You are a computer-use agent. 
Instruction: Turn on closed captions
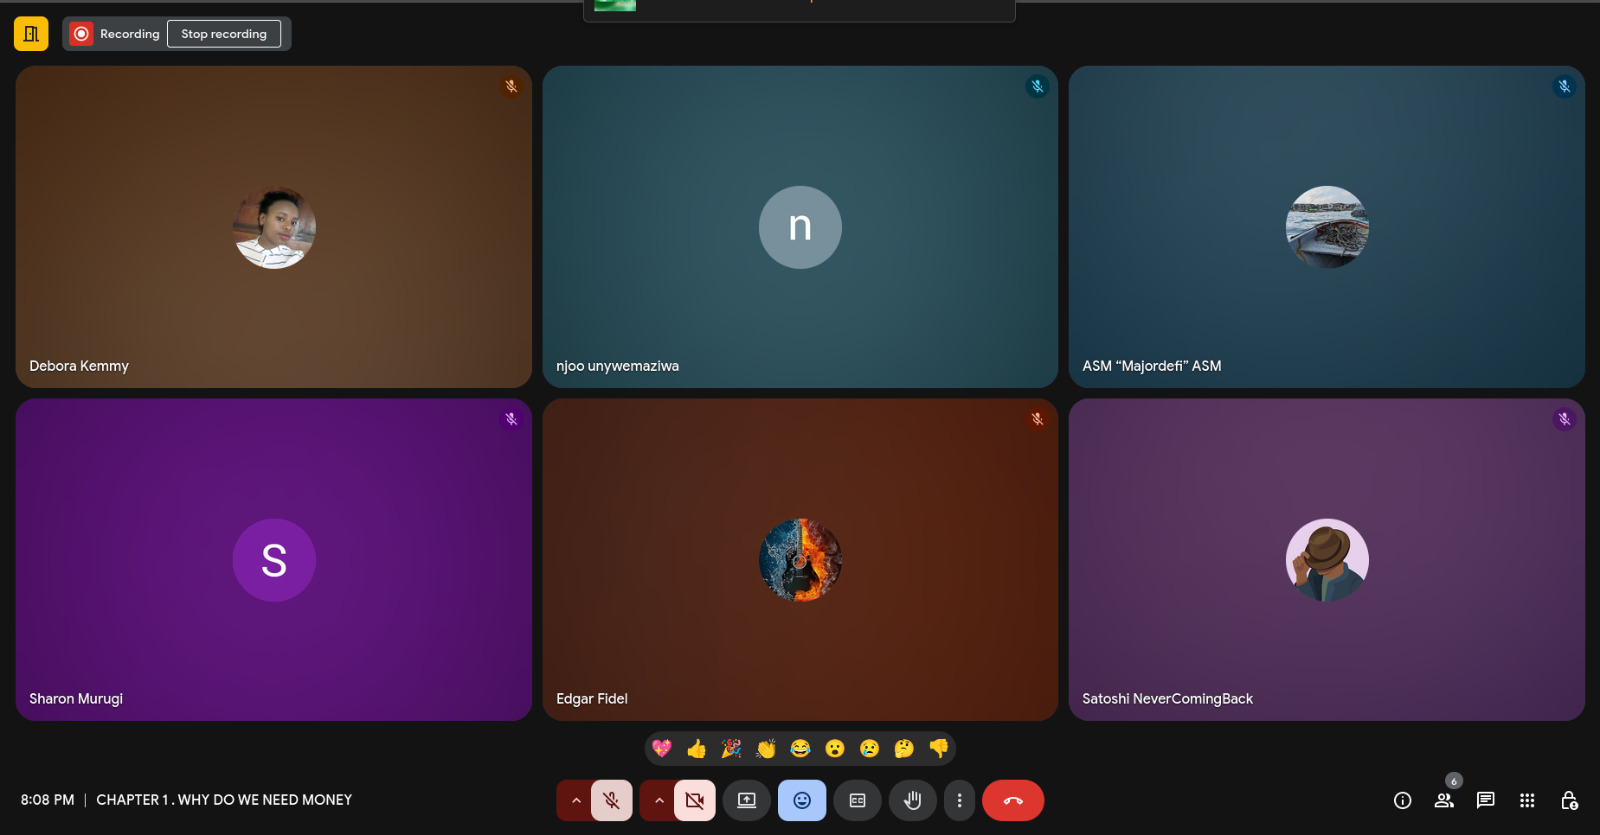point(857,800)
